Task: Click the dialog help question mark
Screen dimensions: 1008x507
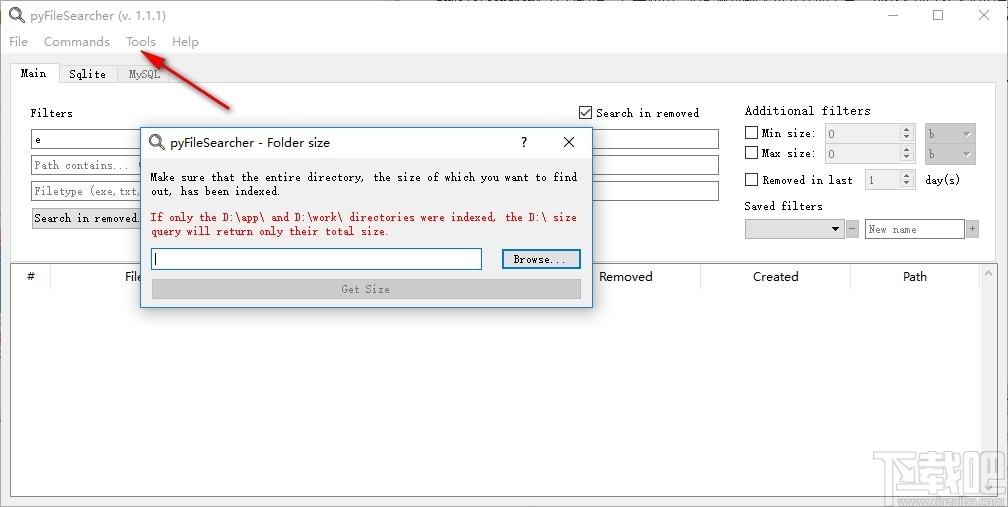Action: pos(524,142)
